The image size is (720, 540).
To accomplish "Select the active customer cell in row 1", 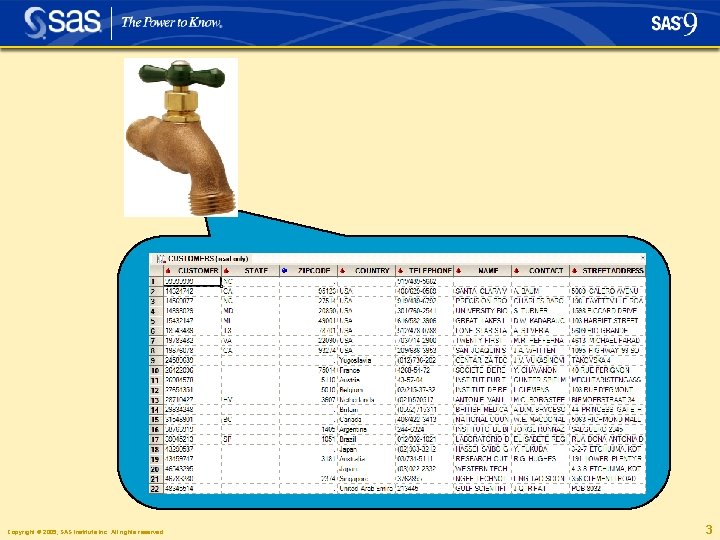I will (192, 281).
